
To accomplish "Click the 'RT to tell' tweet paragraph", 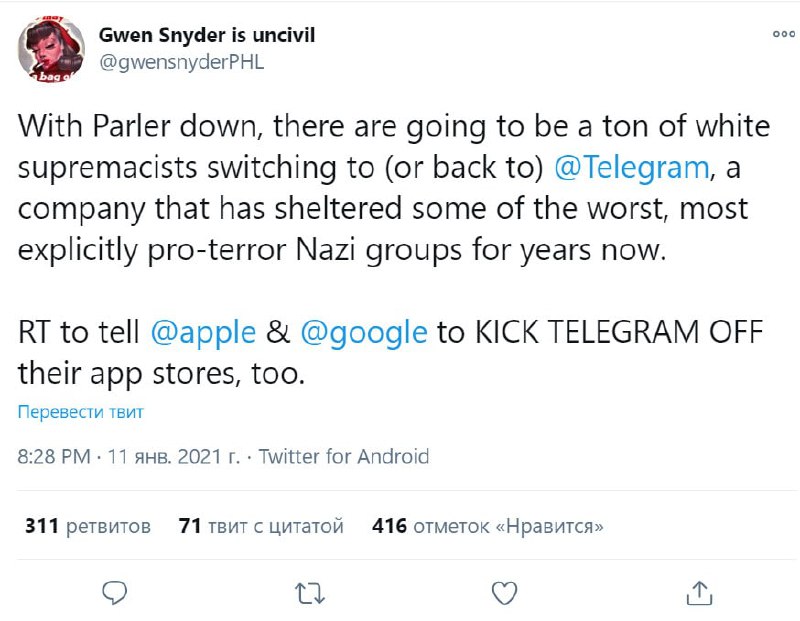I will pyautogui.click(x=380, y=352).
